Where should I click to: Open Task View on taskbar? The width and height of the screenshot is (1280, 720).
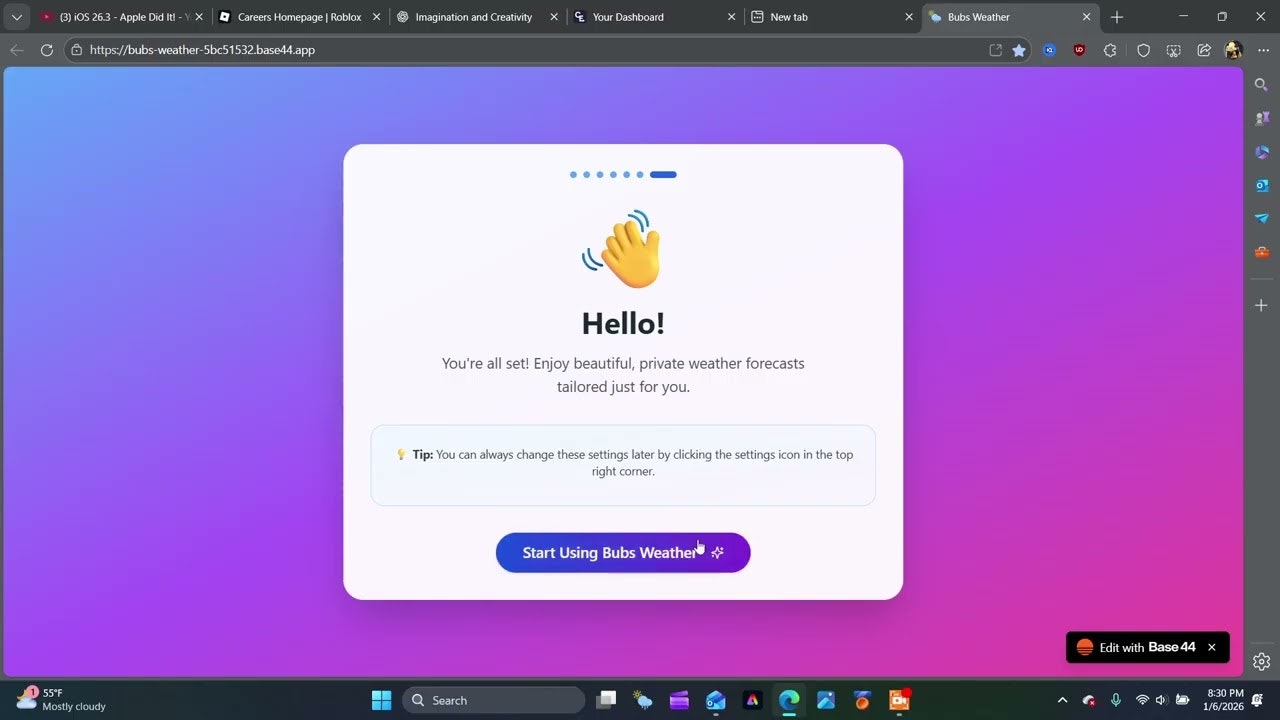pyautogui.click(x=606, y=700)
